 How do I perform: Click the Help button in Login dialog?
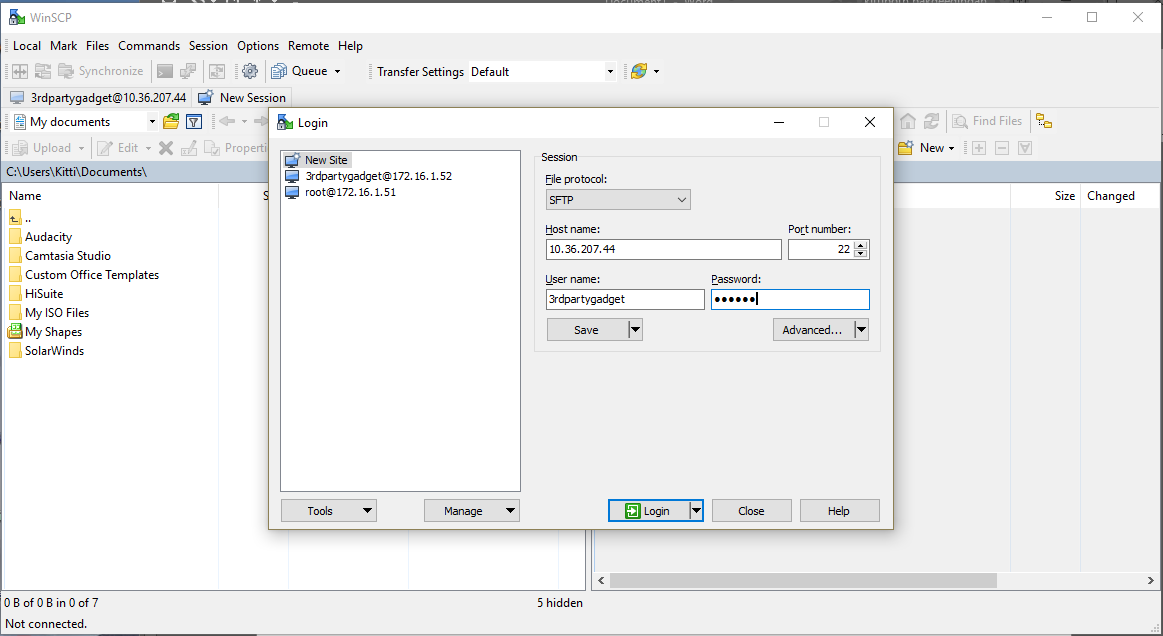840,511
